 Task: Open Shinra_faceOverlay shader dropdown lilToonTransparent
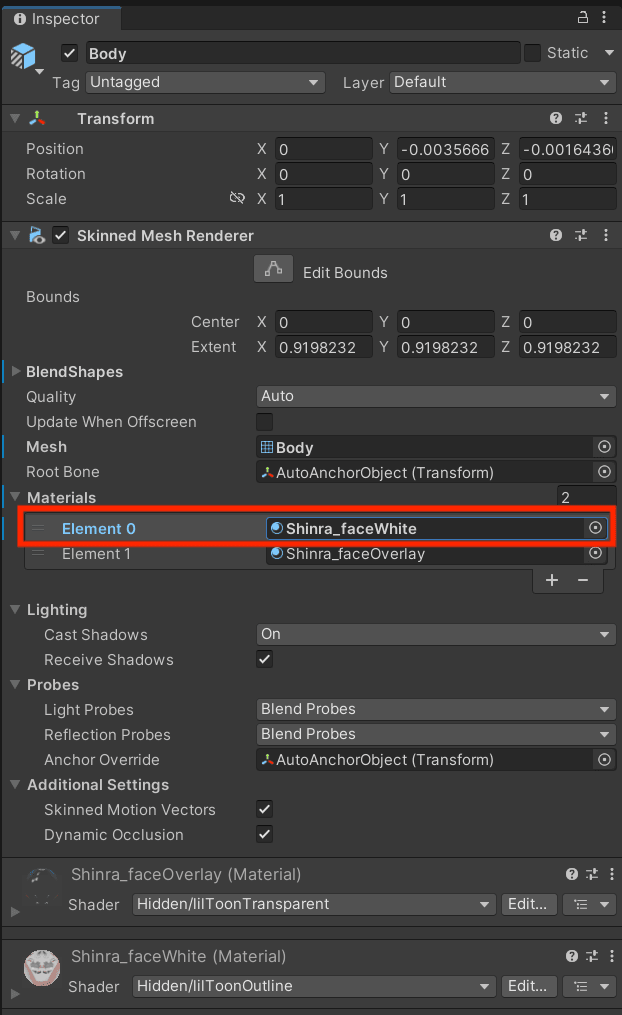tap(314, 904)
